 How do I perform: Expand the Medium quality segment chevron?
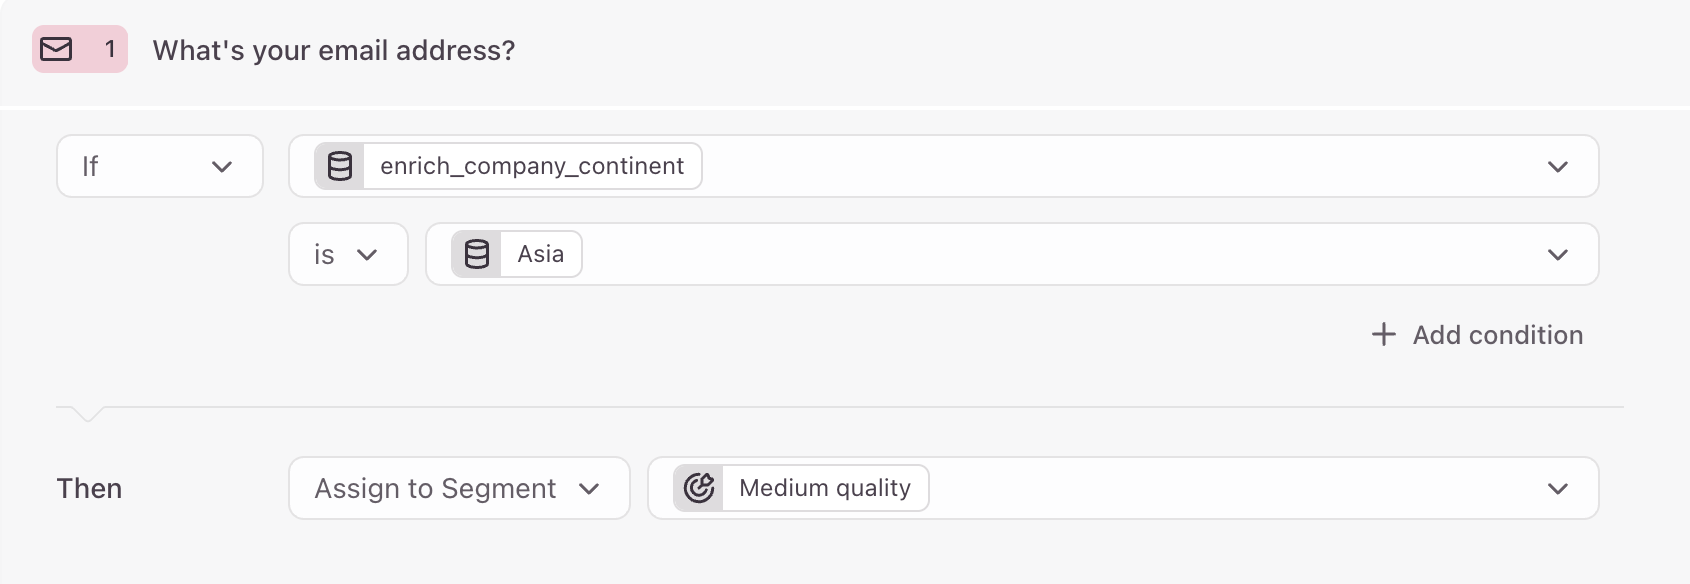click(1557, 488)
